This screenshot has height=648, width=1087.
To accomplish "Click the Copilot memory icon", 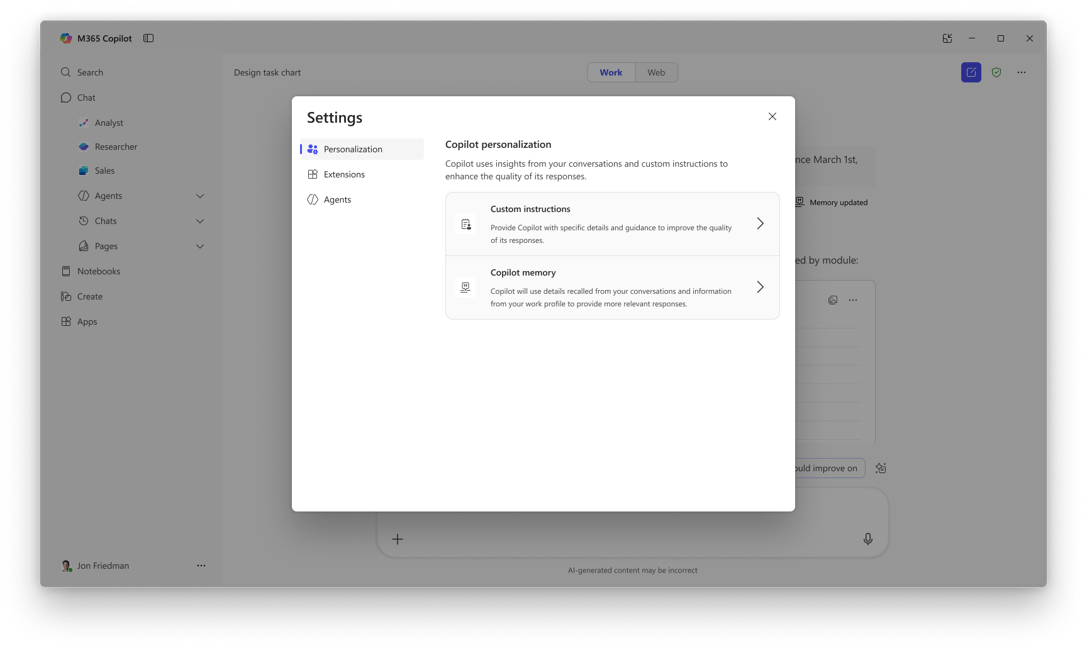I will (x=466, y=288).
